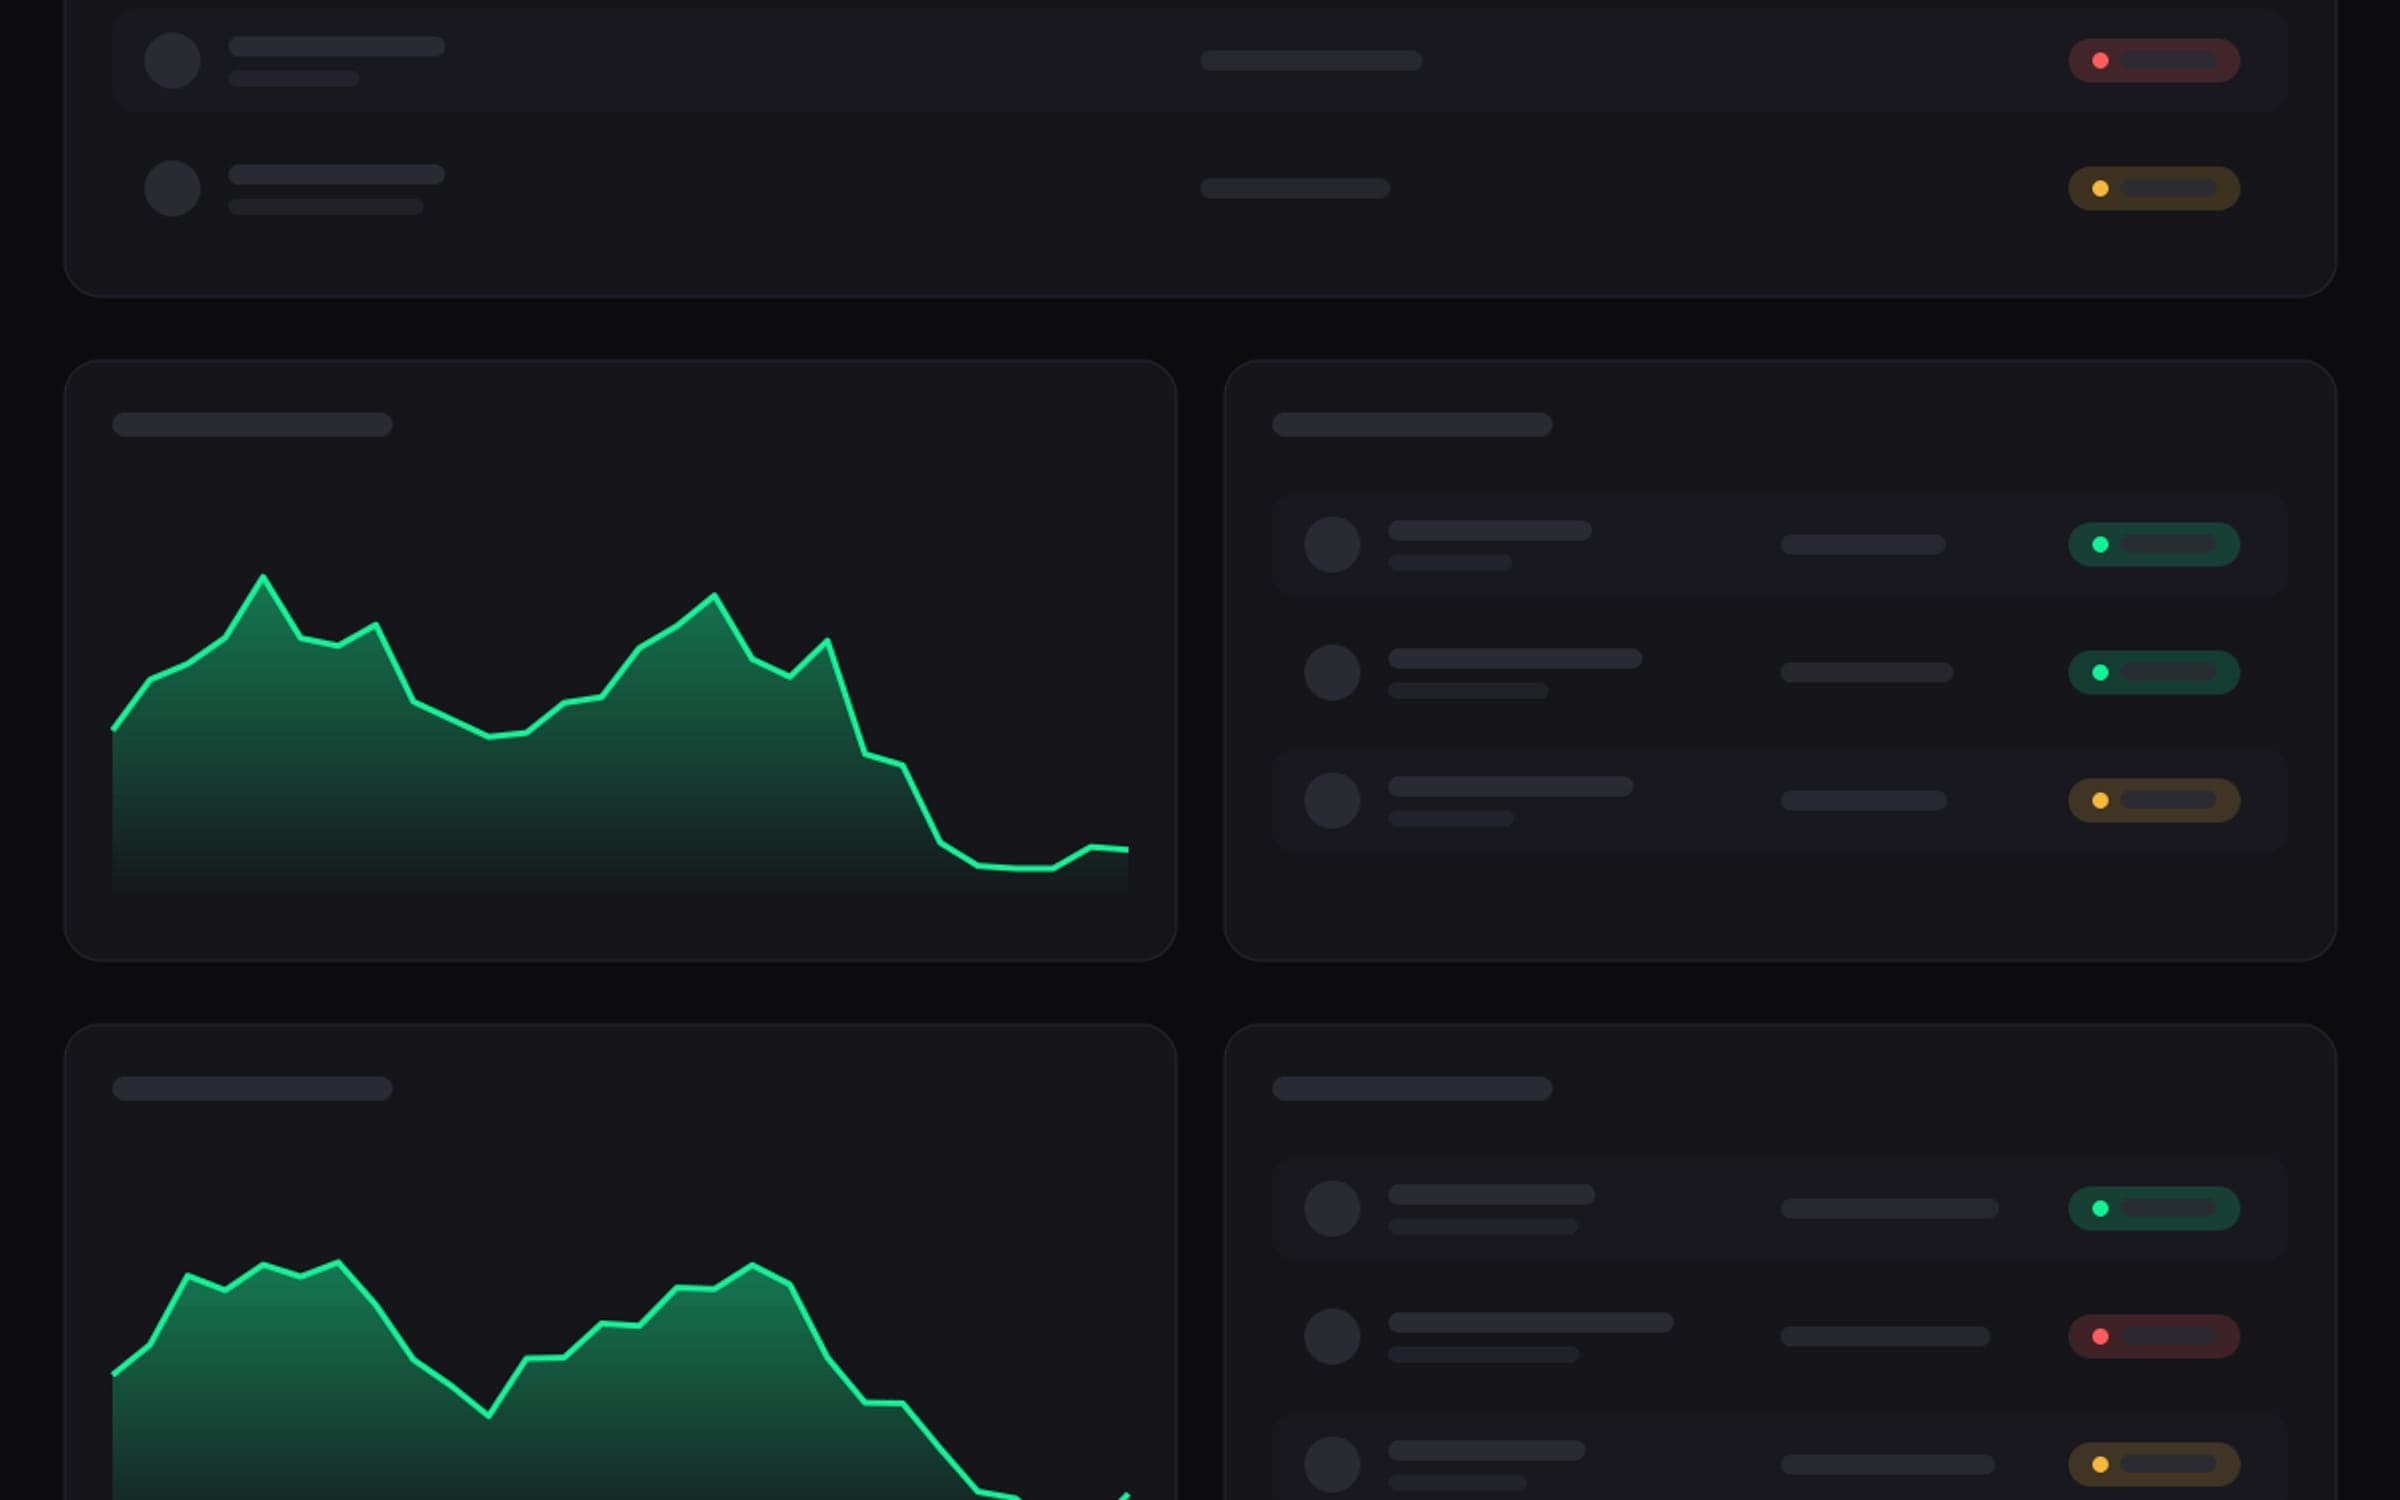Click the green status pill in the bottom-right card
Viewport: 2400px width, 1500px height.
click(2154, 1209)
